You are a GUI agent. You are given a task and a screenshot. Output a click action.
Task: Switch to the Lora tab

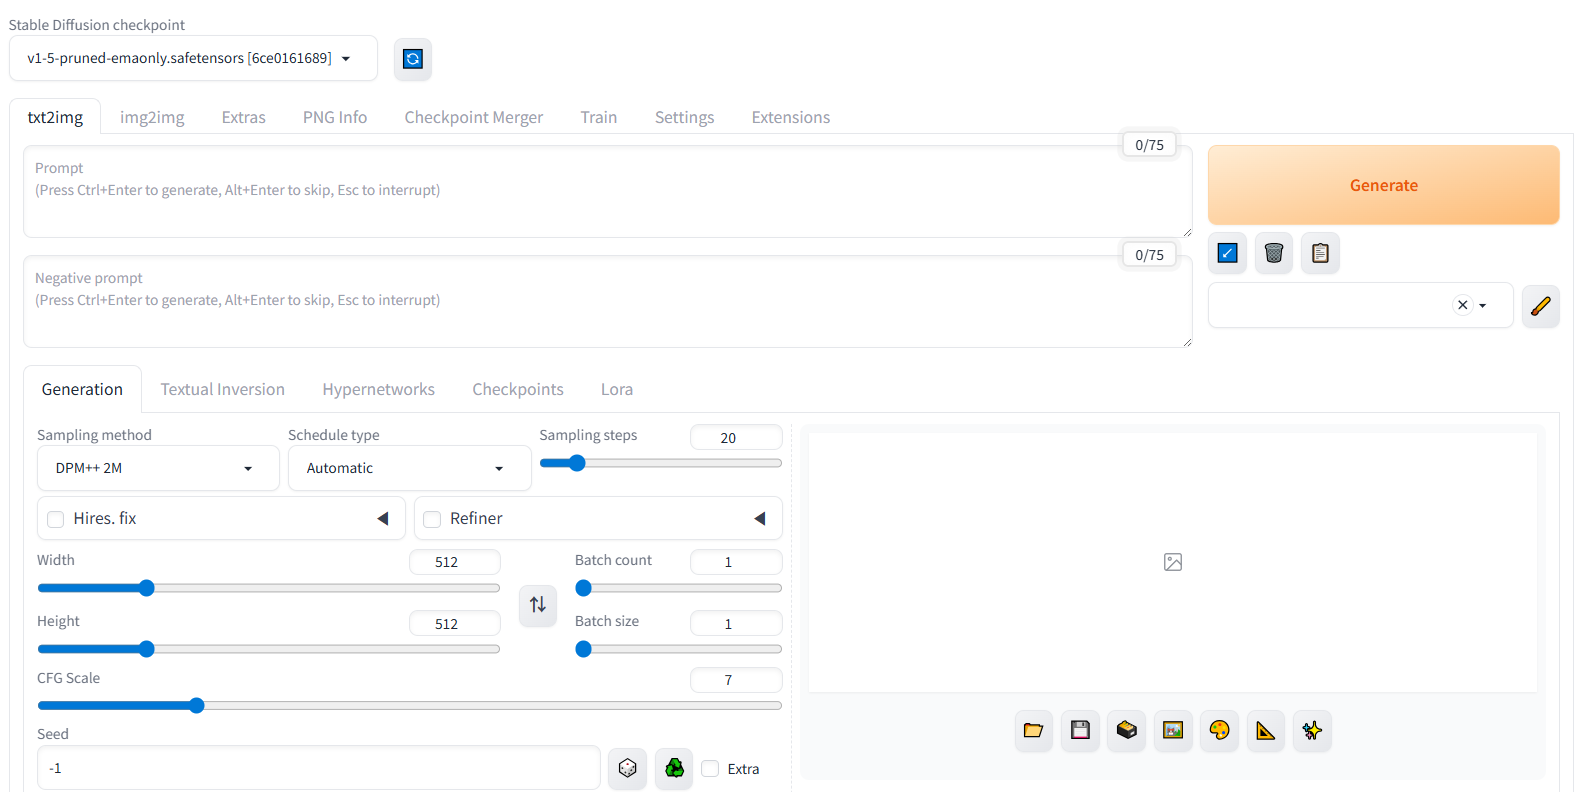(x=617, y=389)
